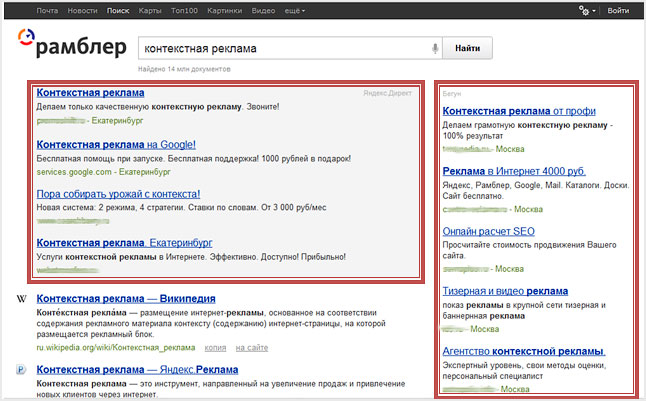Open sidebar ad 'Тизерная и видео реклама'

[505, 291]
